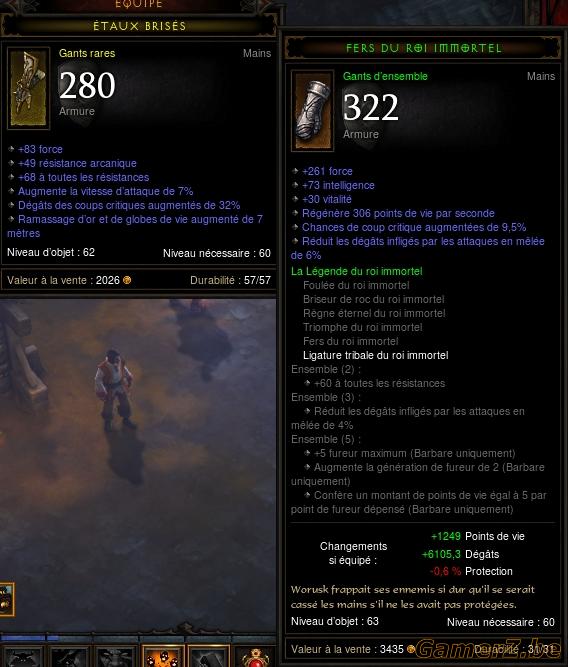568x667 pixels.
Task: Use the red health potion icon
Action: (255, 657)
